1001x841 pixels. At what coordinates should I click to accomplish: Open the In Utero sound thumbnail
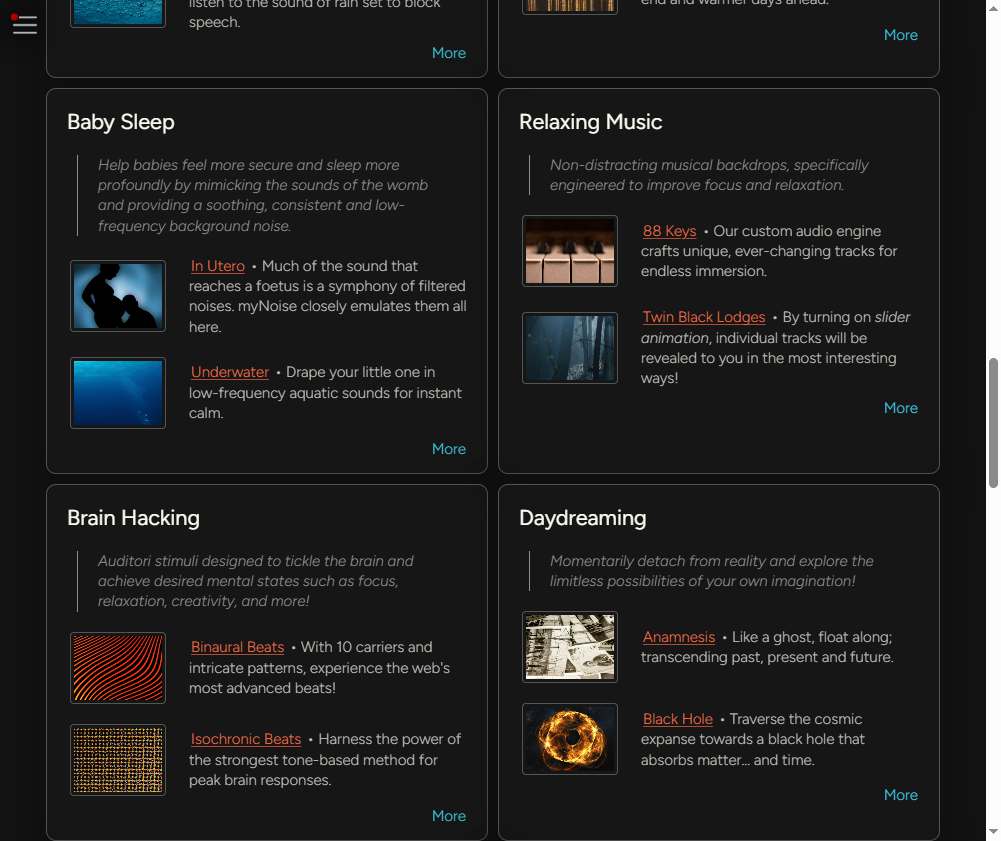[x=118, y=296]
